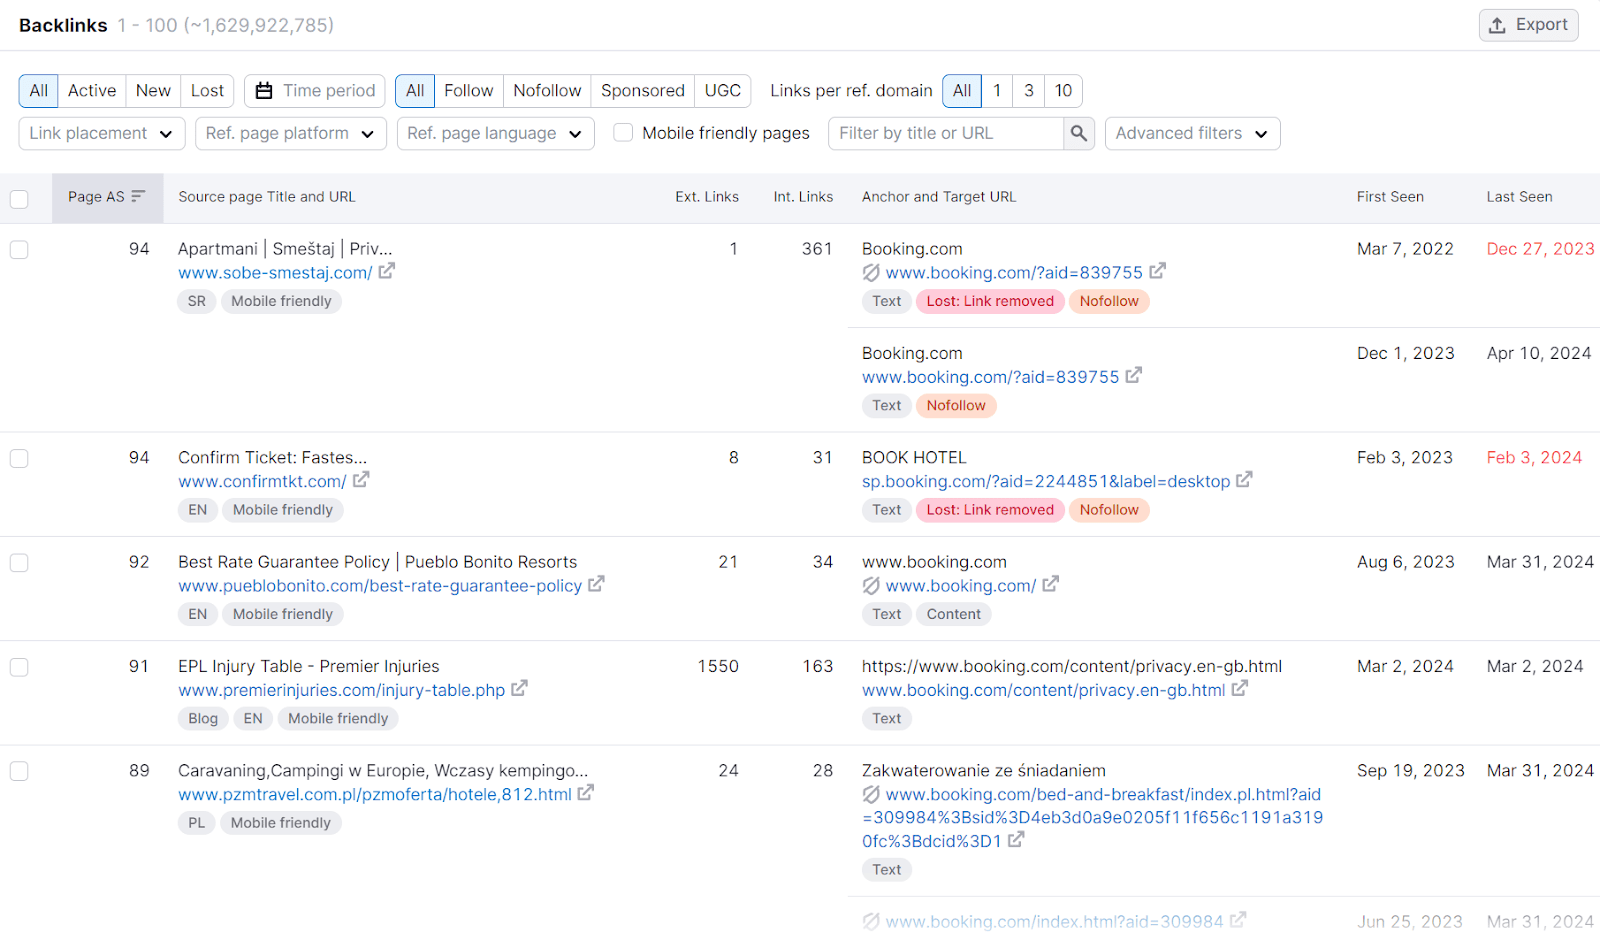The image size is (1600, 948).
Task: Click Lost: Link removed tag on Confirm Ticket row
Action: click(x=990, y=510)
